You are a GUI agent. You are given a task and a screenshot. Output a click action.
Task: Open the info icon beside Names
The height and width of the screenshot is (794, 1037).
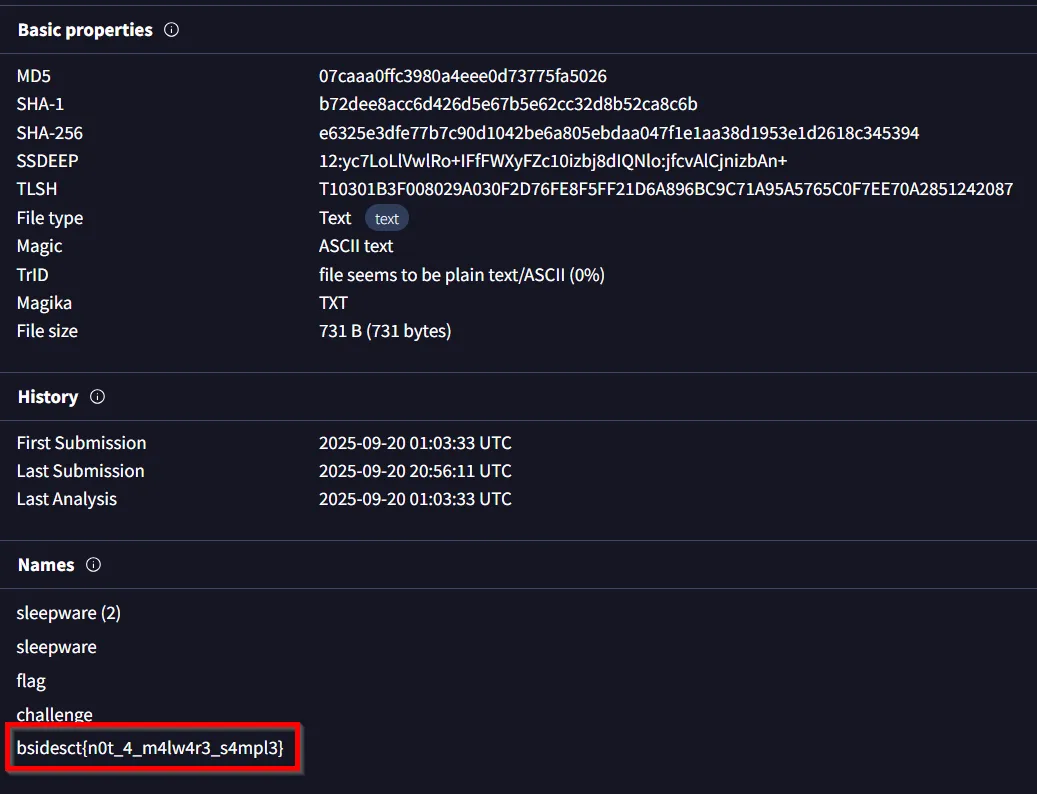94,565
